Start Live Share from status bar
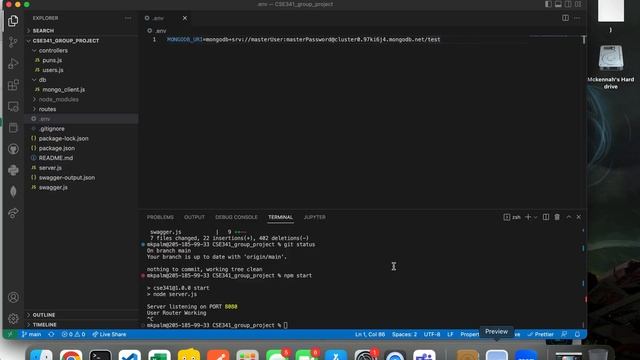640x360 pixels. 109,334
